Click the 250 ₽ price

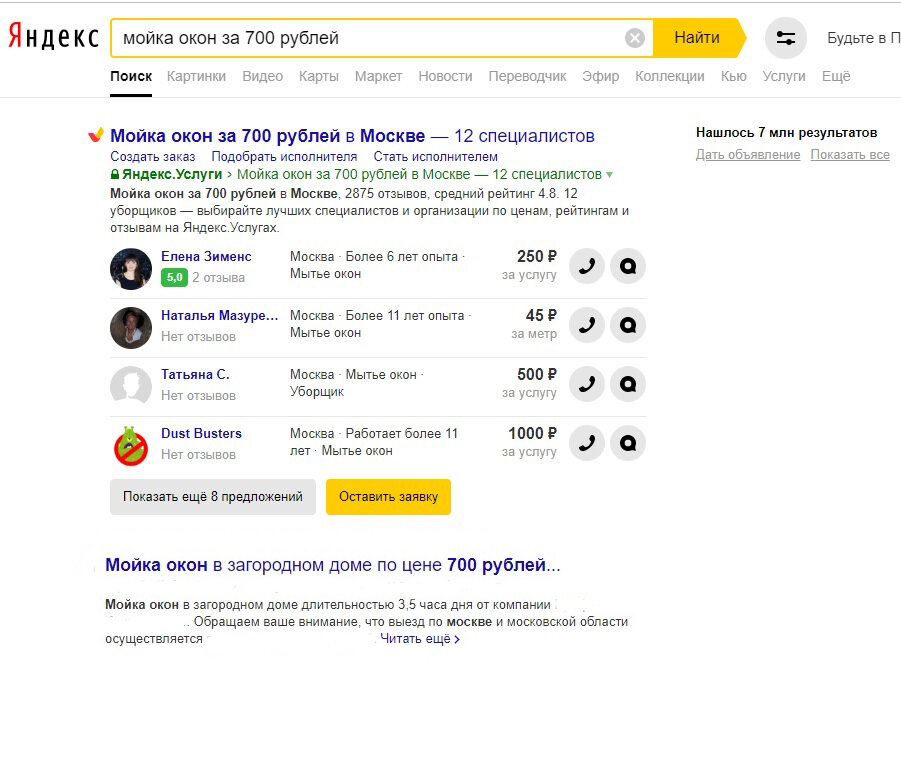[537, 256]
